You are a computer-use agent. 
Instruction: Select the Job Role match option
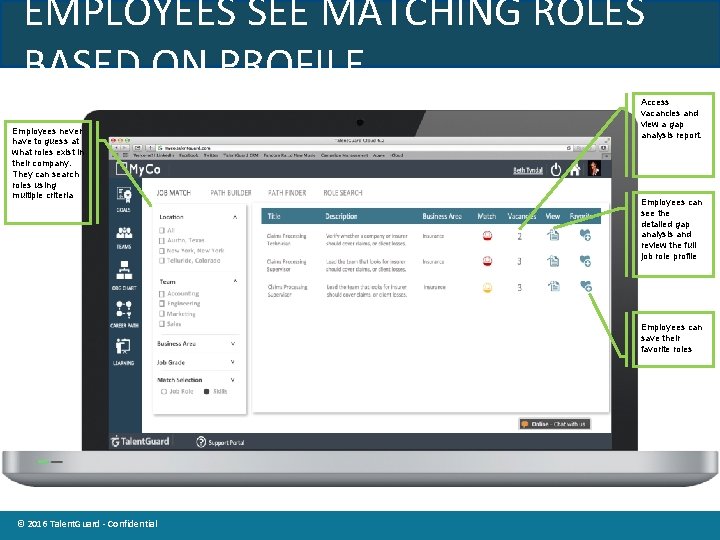point(164,392)
